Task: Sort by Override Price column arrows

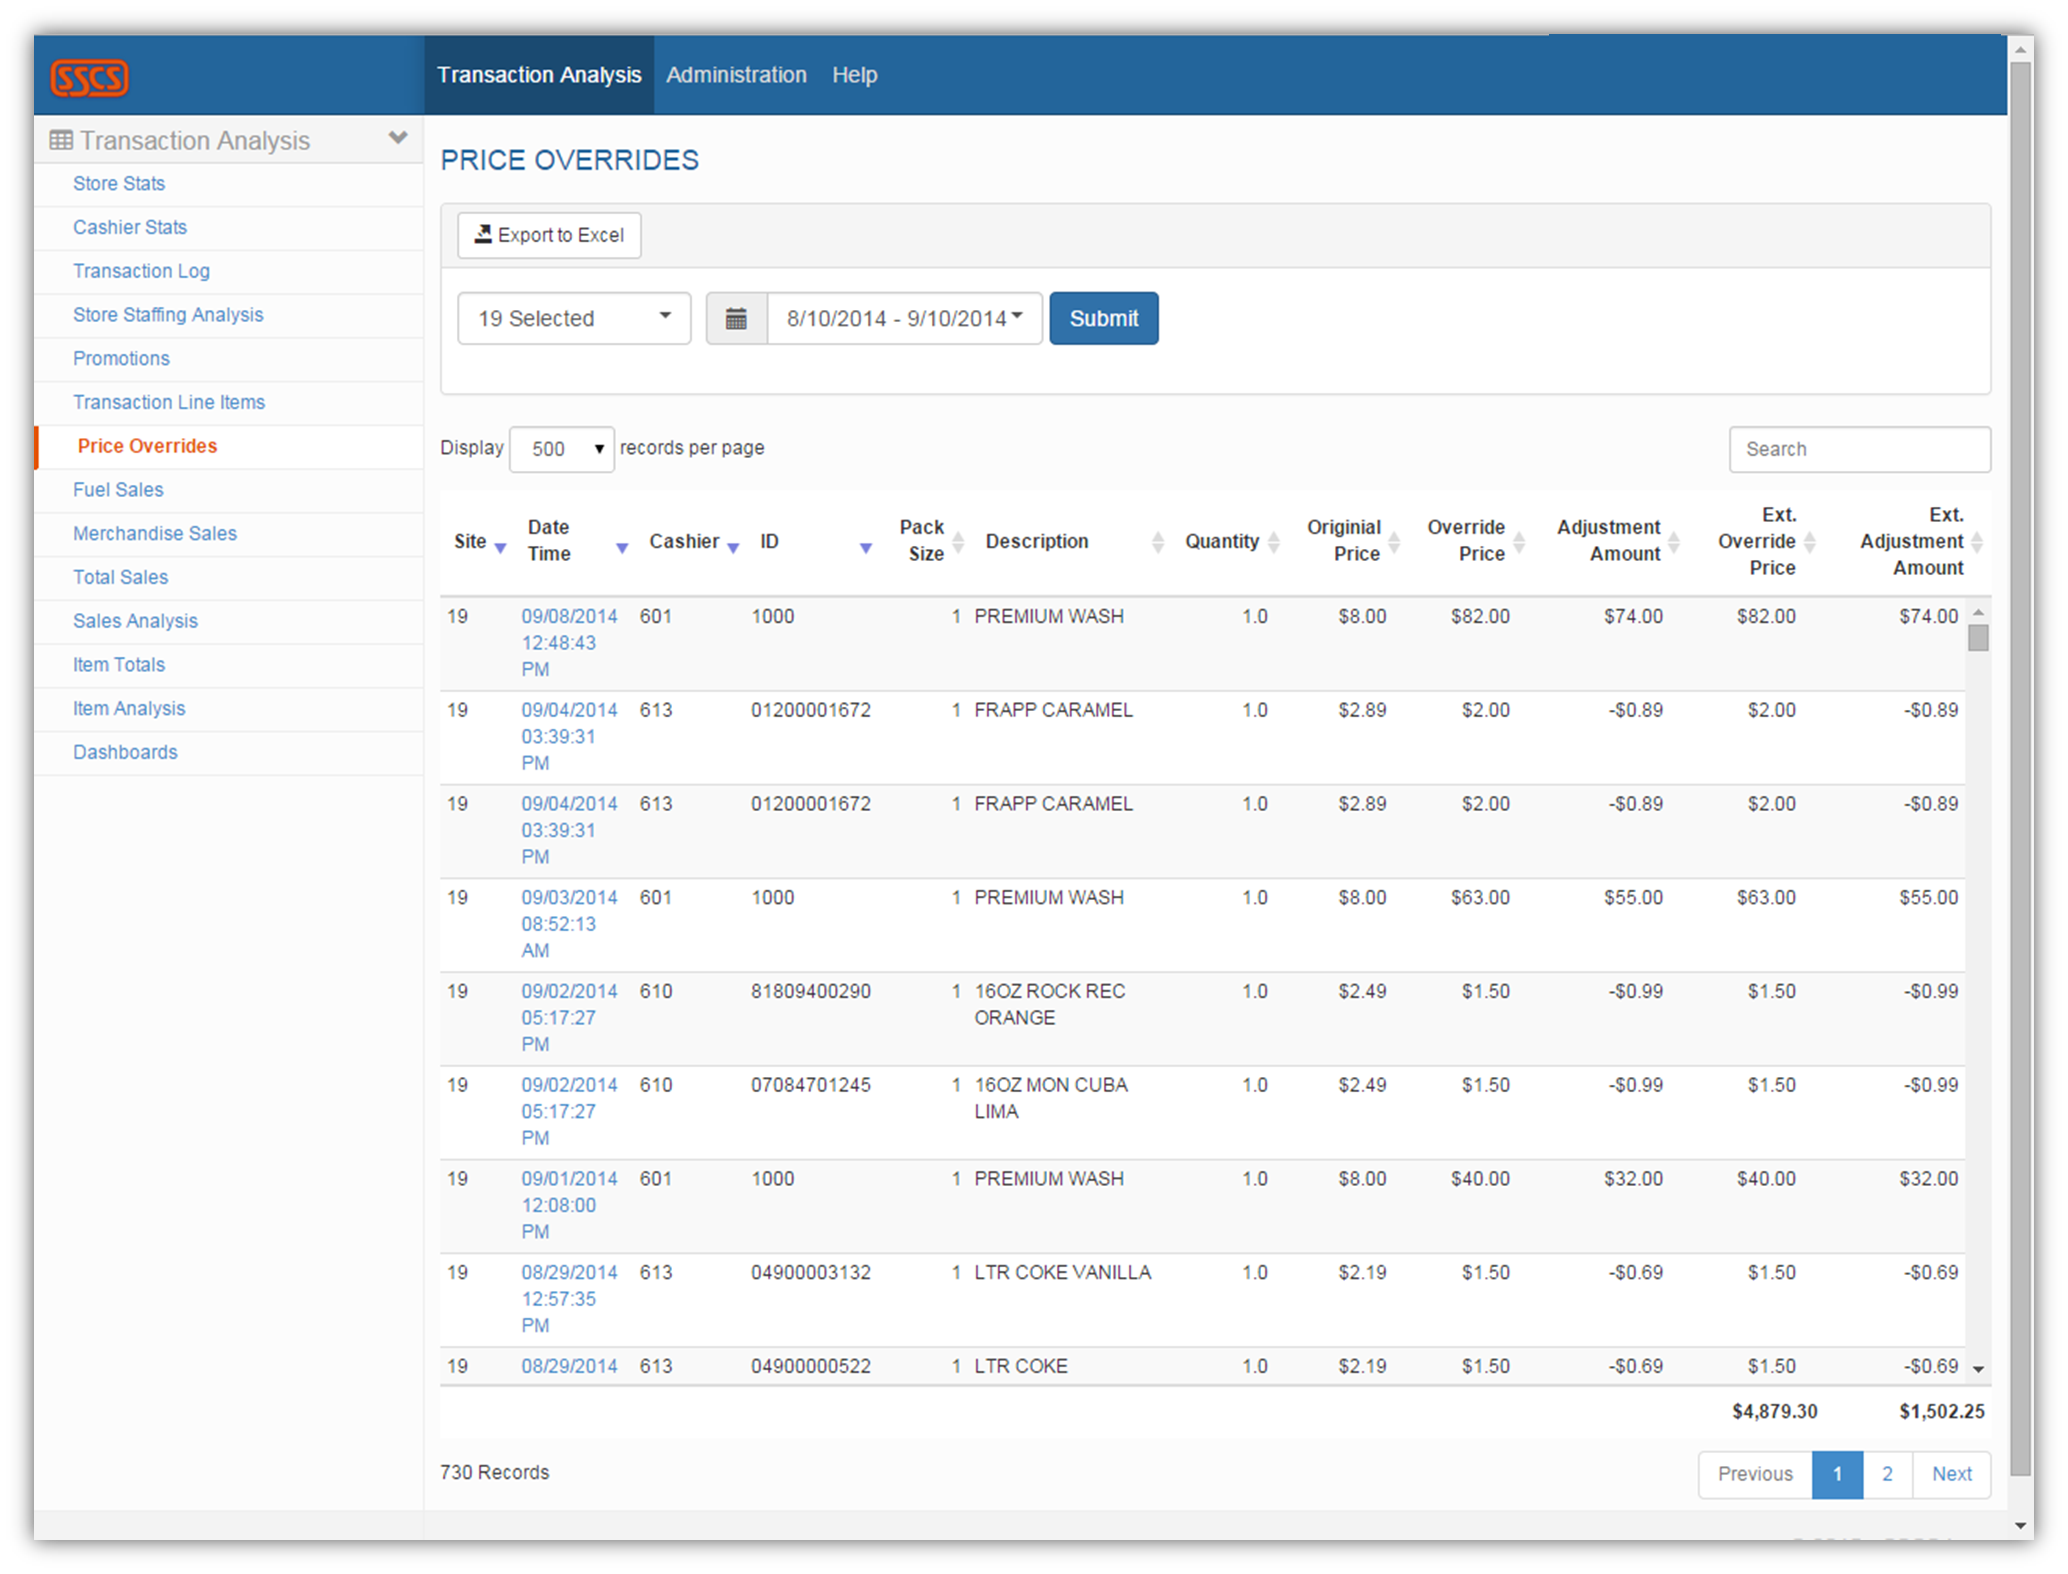Action: 1519,542
